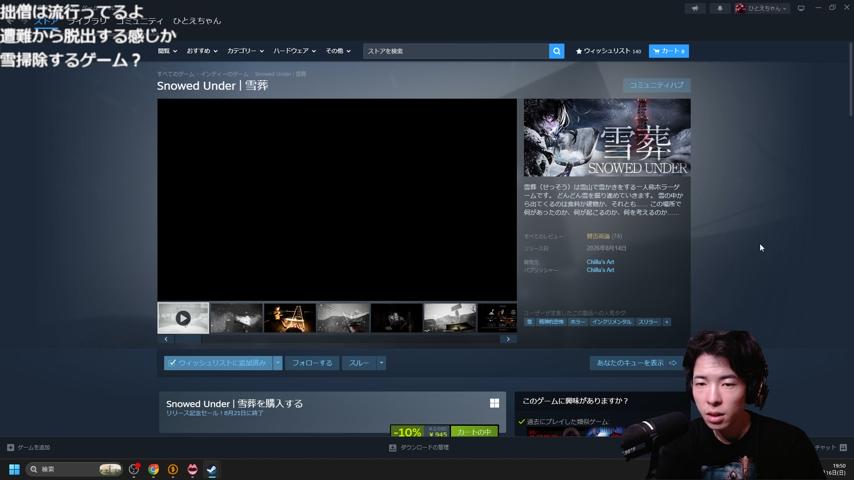854x480 pixels.
Task: Click the フォローする button
Action: coord(312,363)
